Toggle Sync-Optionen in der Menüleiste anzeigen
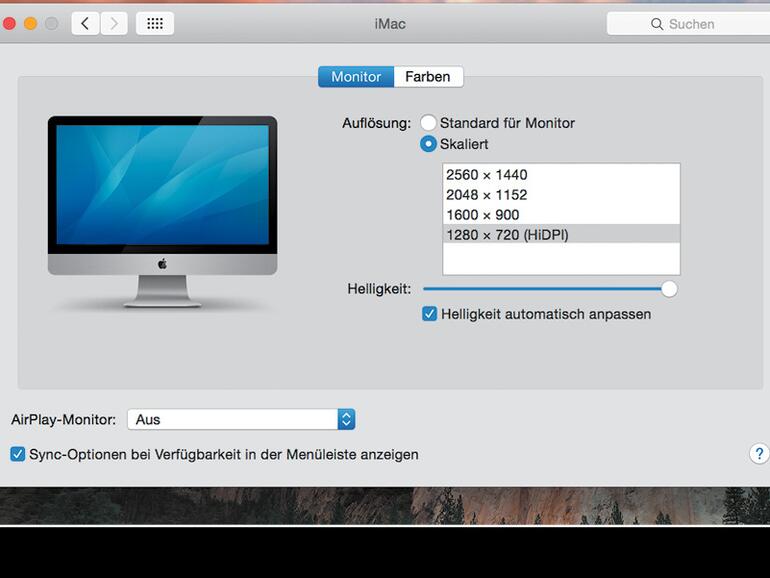 (18, 454)
